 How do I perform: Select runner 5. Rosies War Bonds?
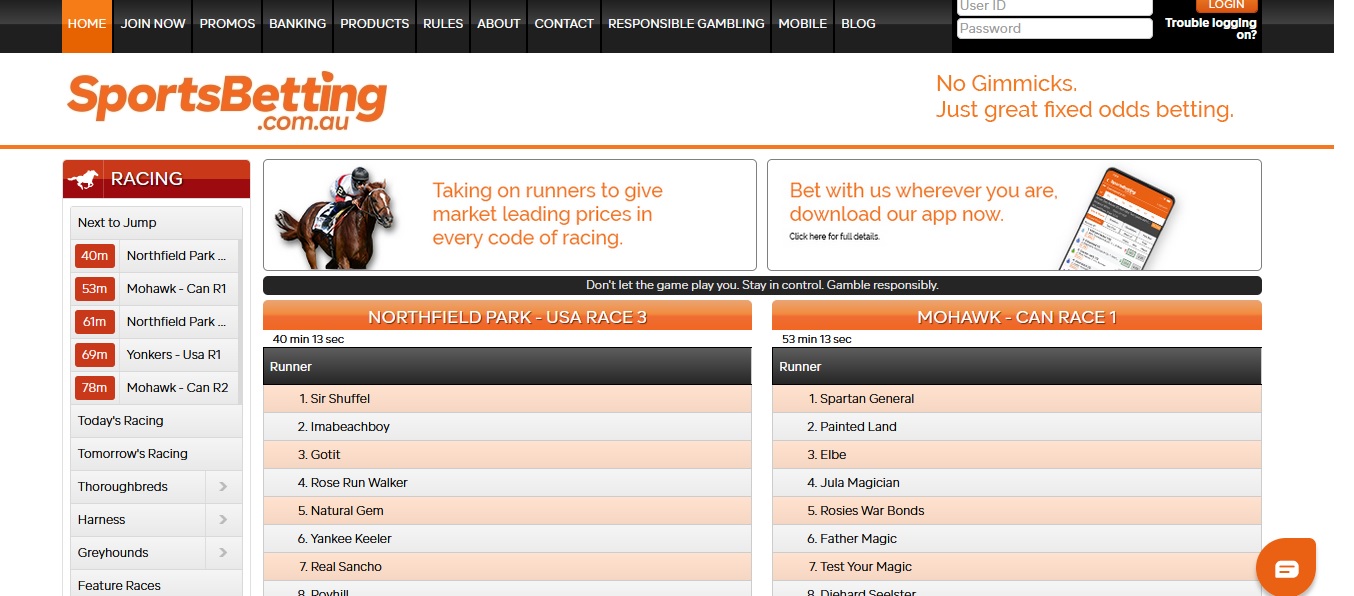[1017, 511]
